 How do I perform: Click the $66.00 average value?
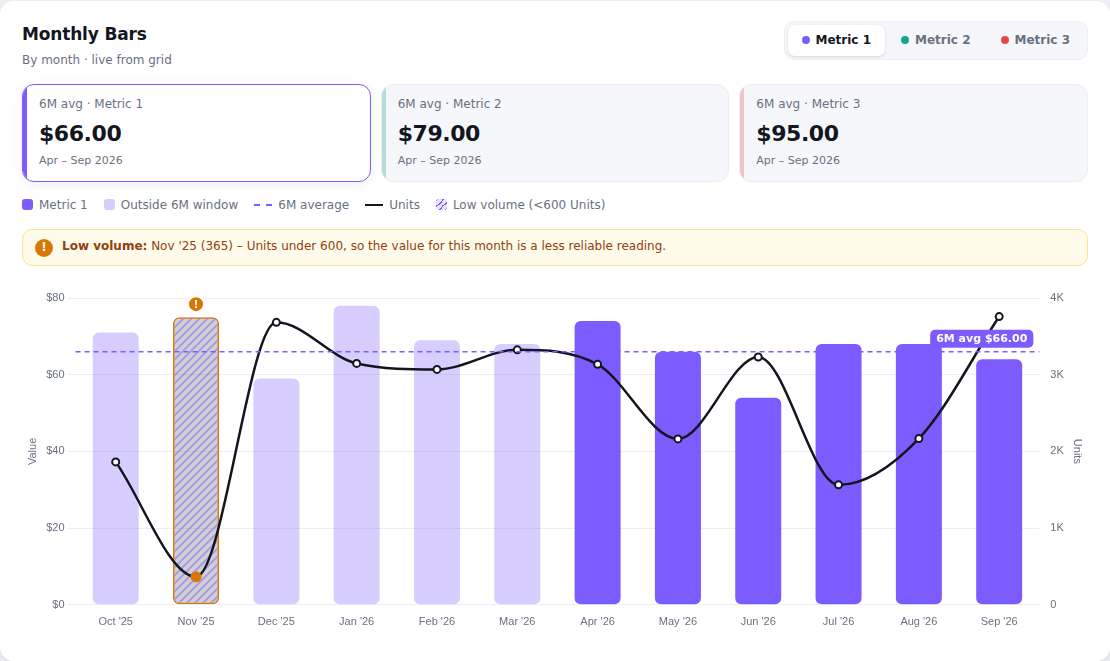point(81,133)
